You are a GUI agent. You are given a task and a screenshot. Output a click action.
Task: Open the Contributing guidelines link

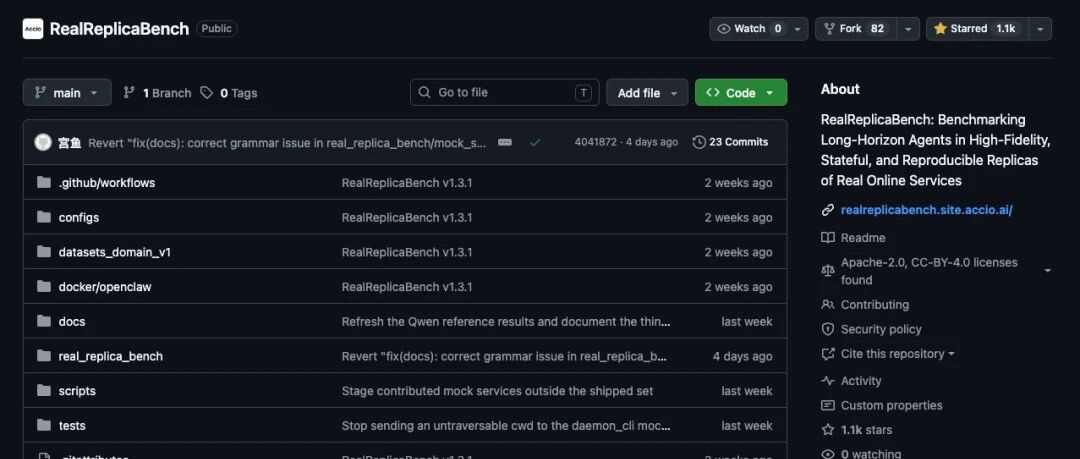tap(875, 305)
